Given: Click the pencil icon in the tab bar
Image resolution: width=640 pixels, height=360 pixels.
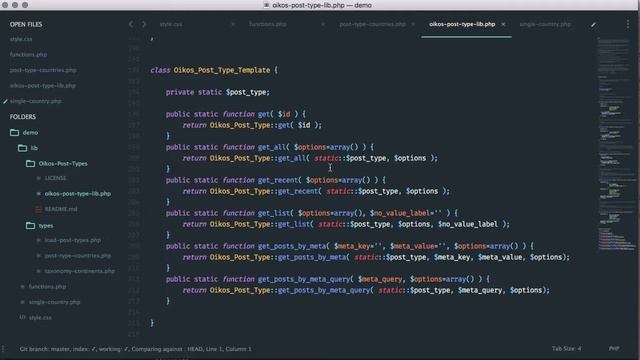Looking at the screenshot, I should [x=593, y=24].
